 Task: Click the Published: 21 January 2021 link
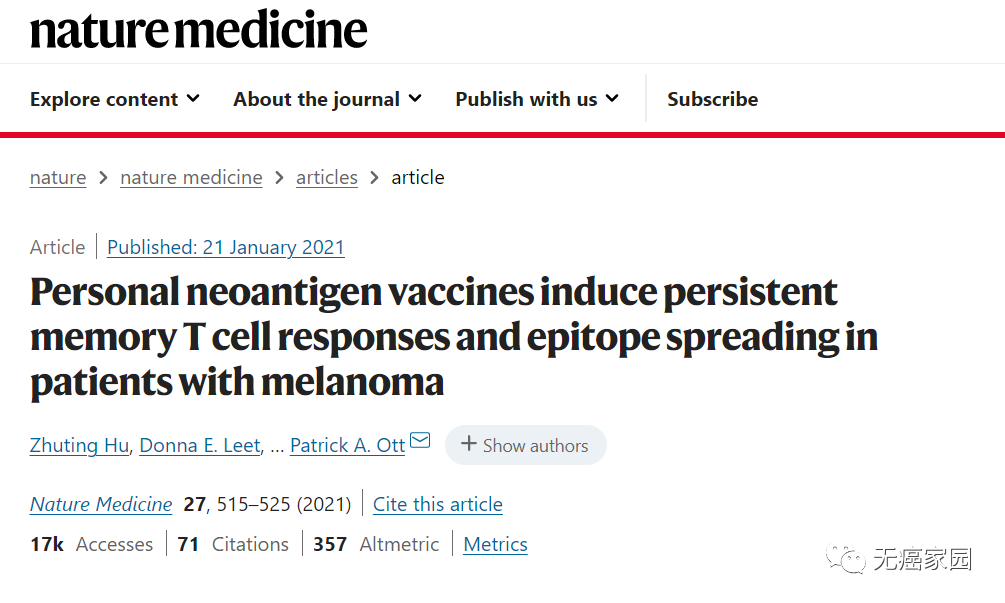click(225, 247)
